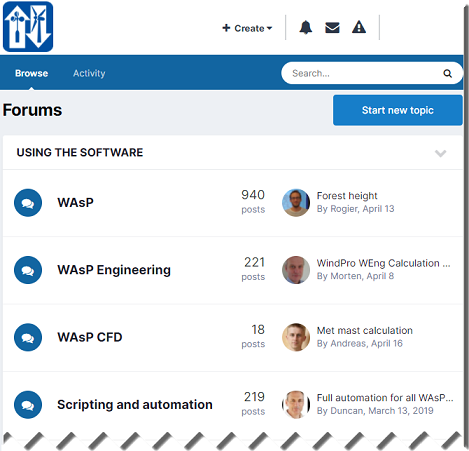Image resolution: width=469 pixels, height=451 pixels.
Task: Open the messages envelope icon
Action: coord(332,27)
